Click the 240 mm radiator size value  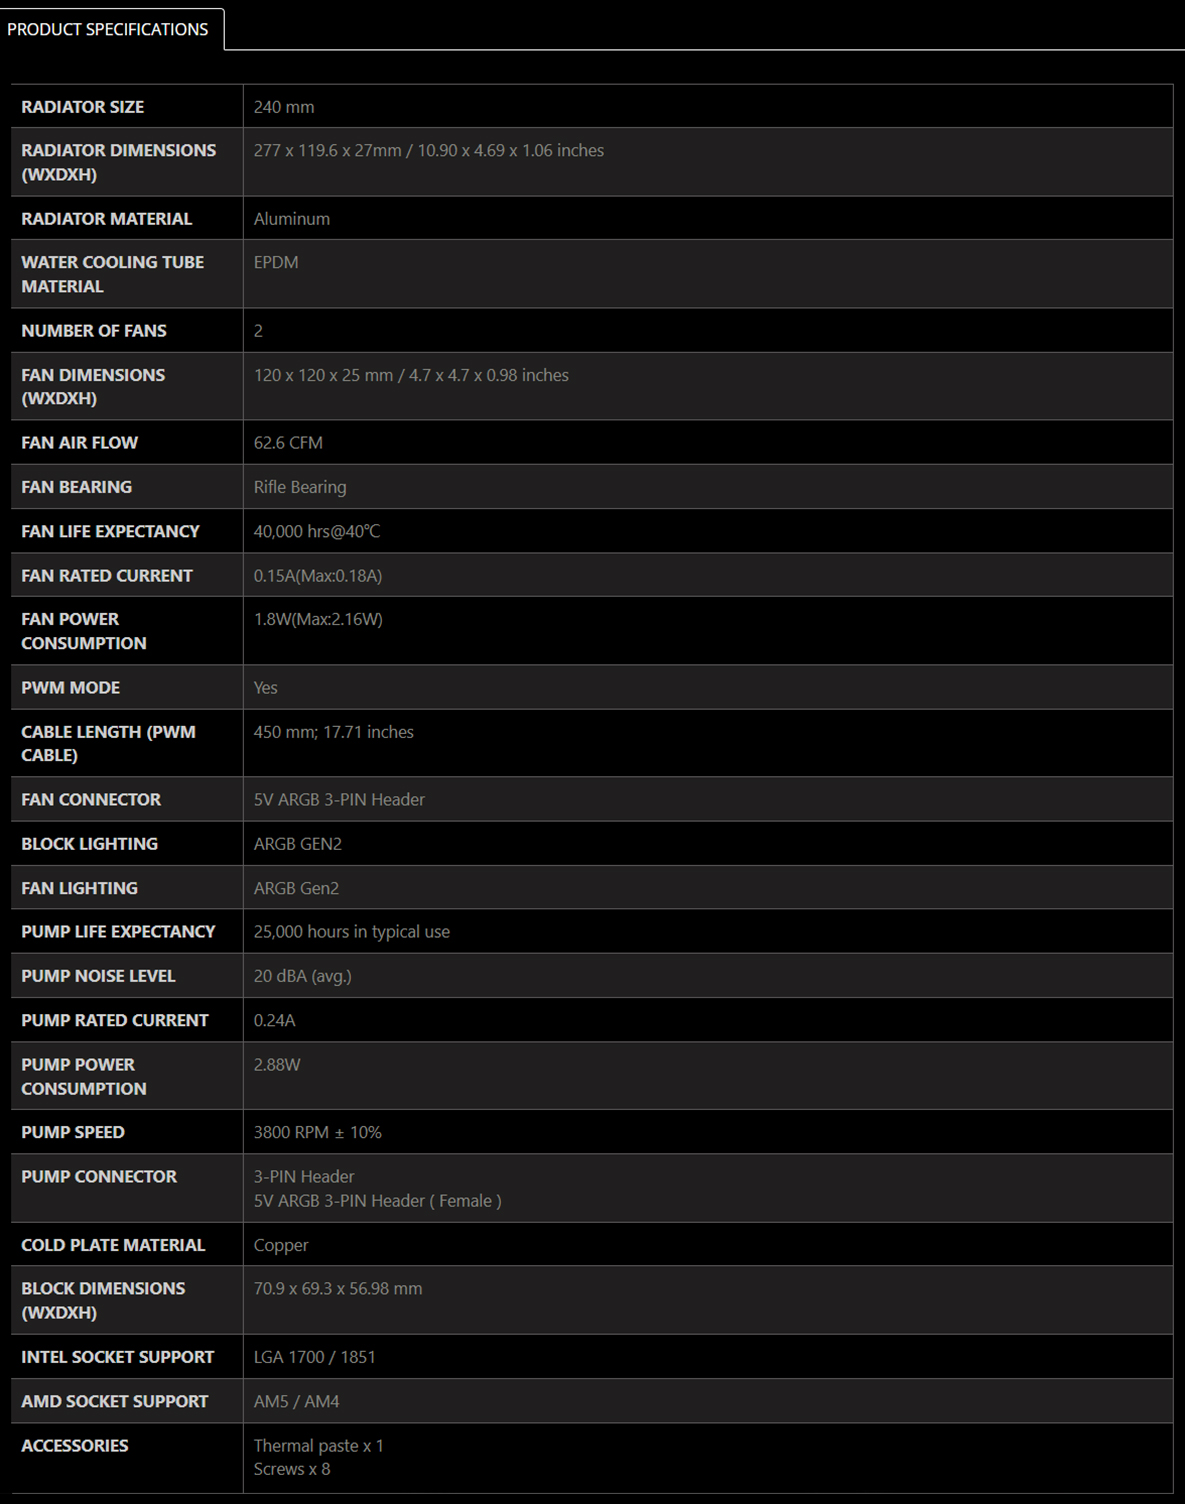284,107
